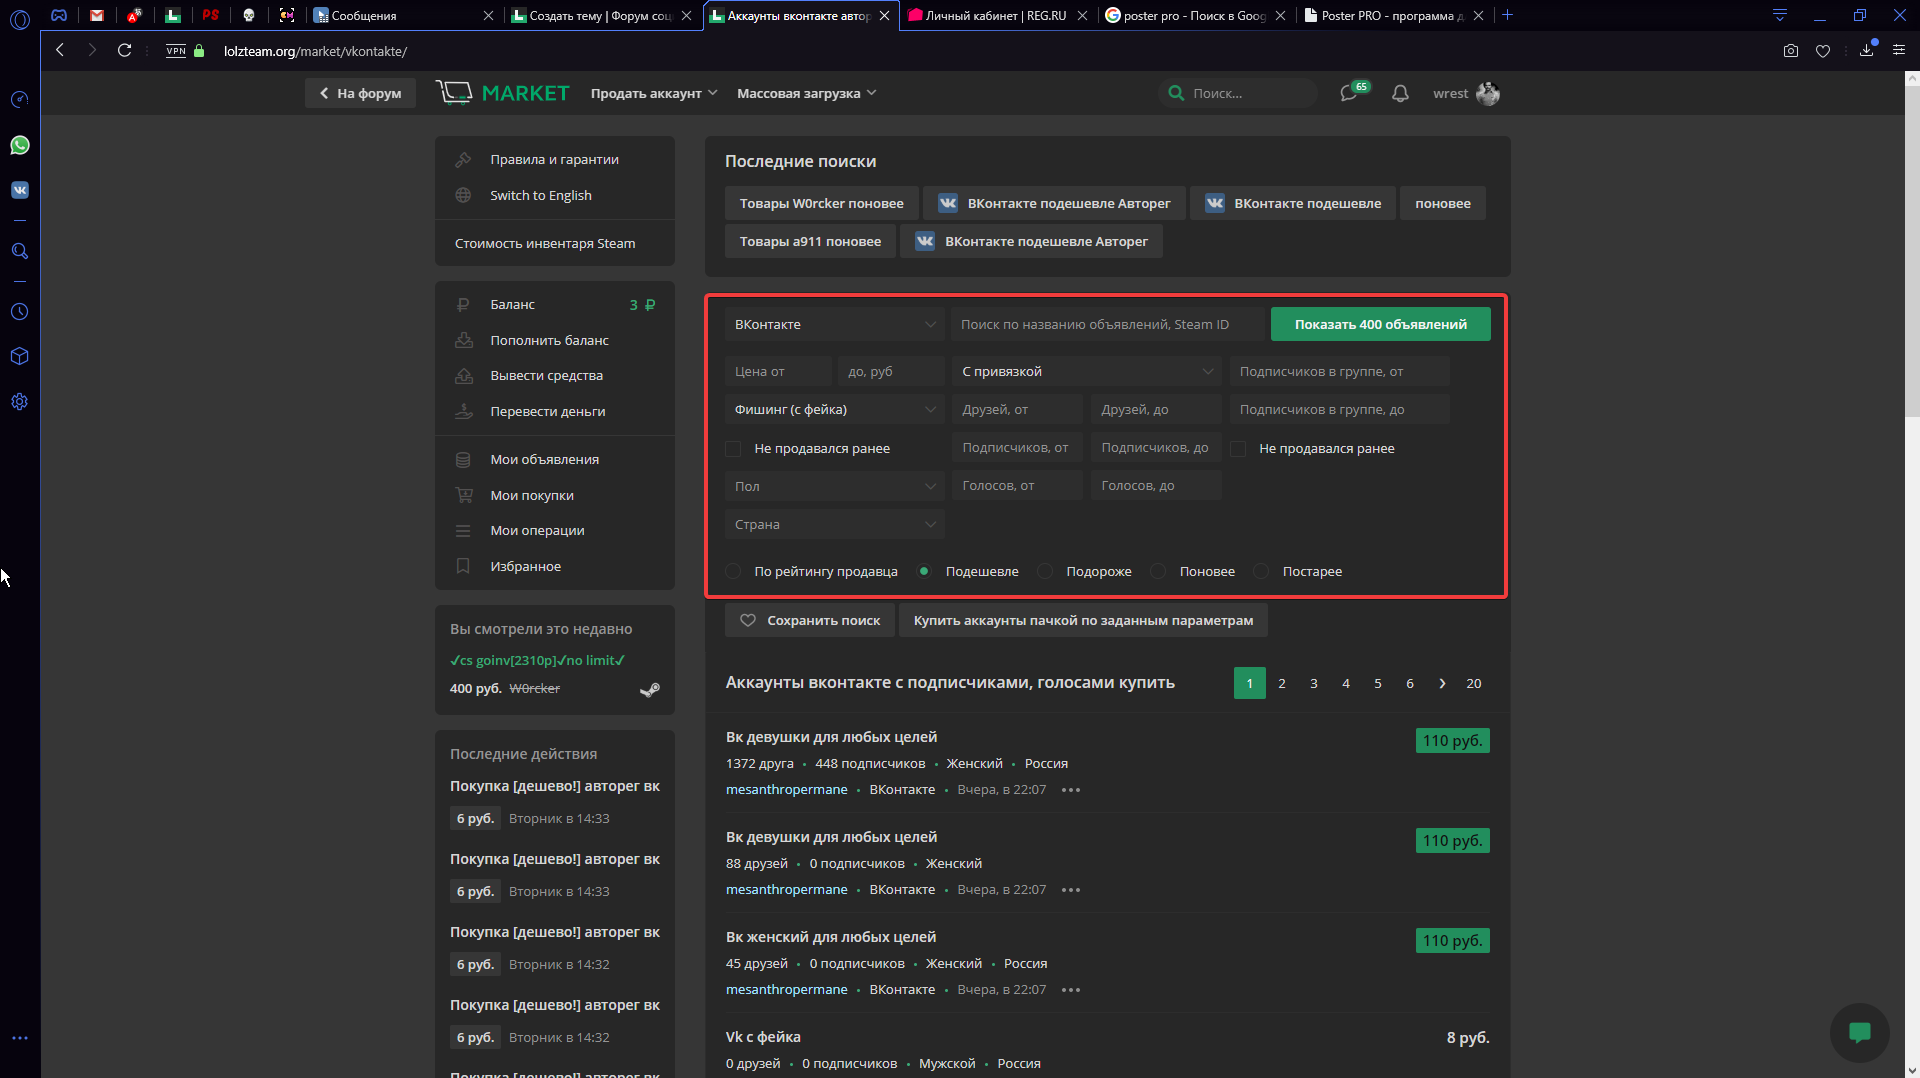Screen dimensions: 1920x1078
Task: Click the WhatsApp icon in browser sidebar
Action: pos(20,146)
